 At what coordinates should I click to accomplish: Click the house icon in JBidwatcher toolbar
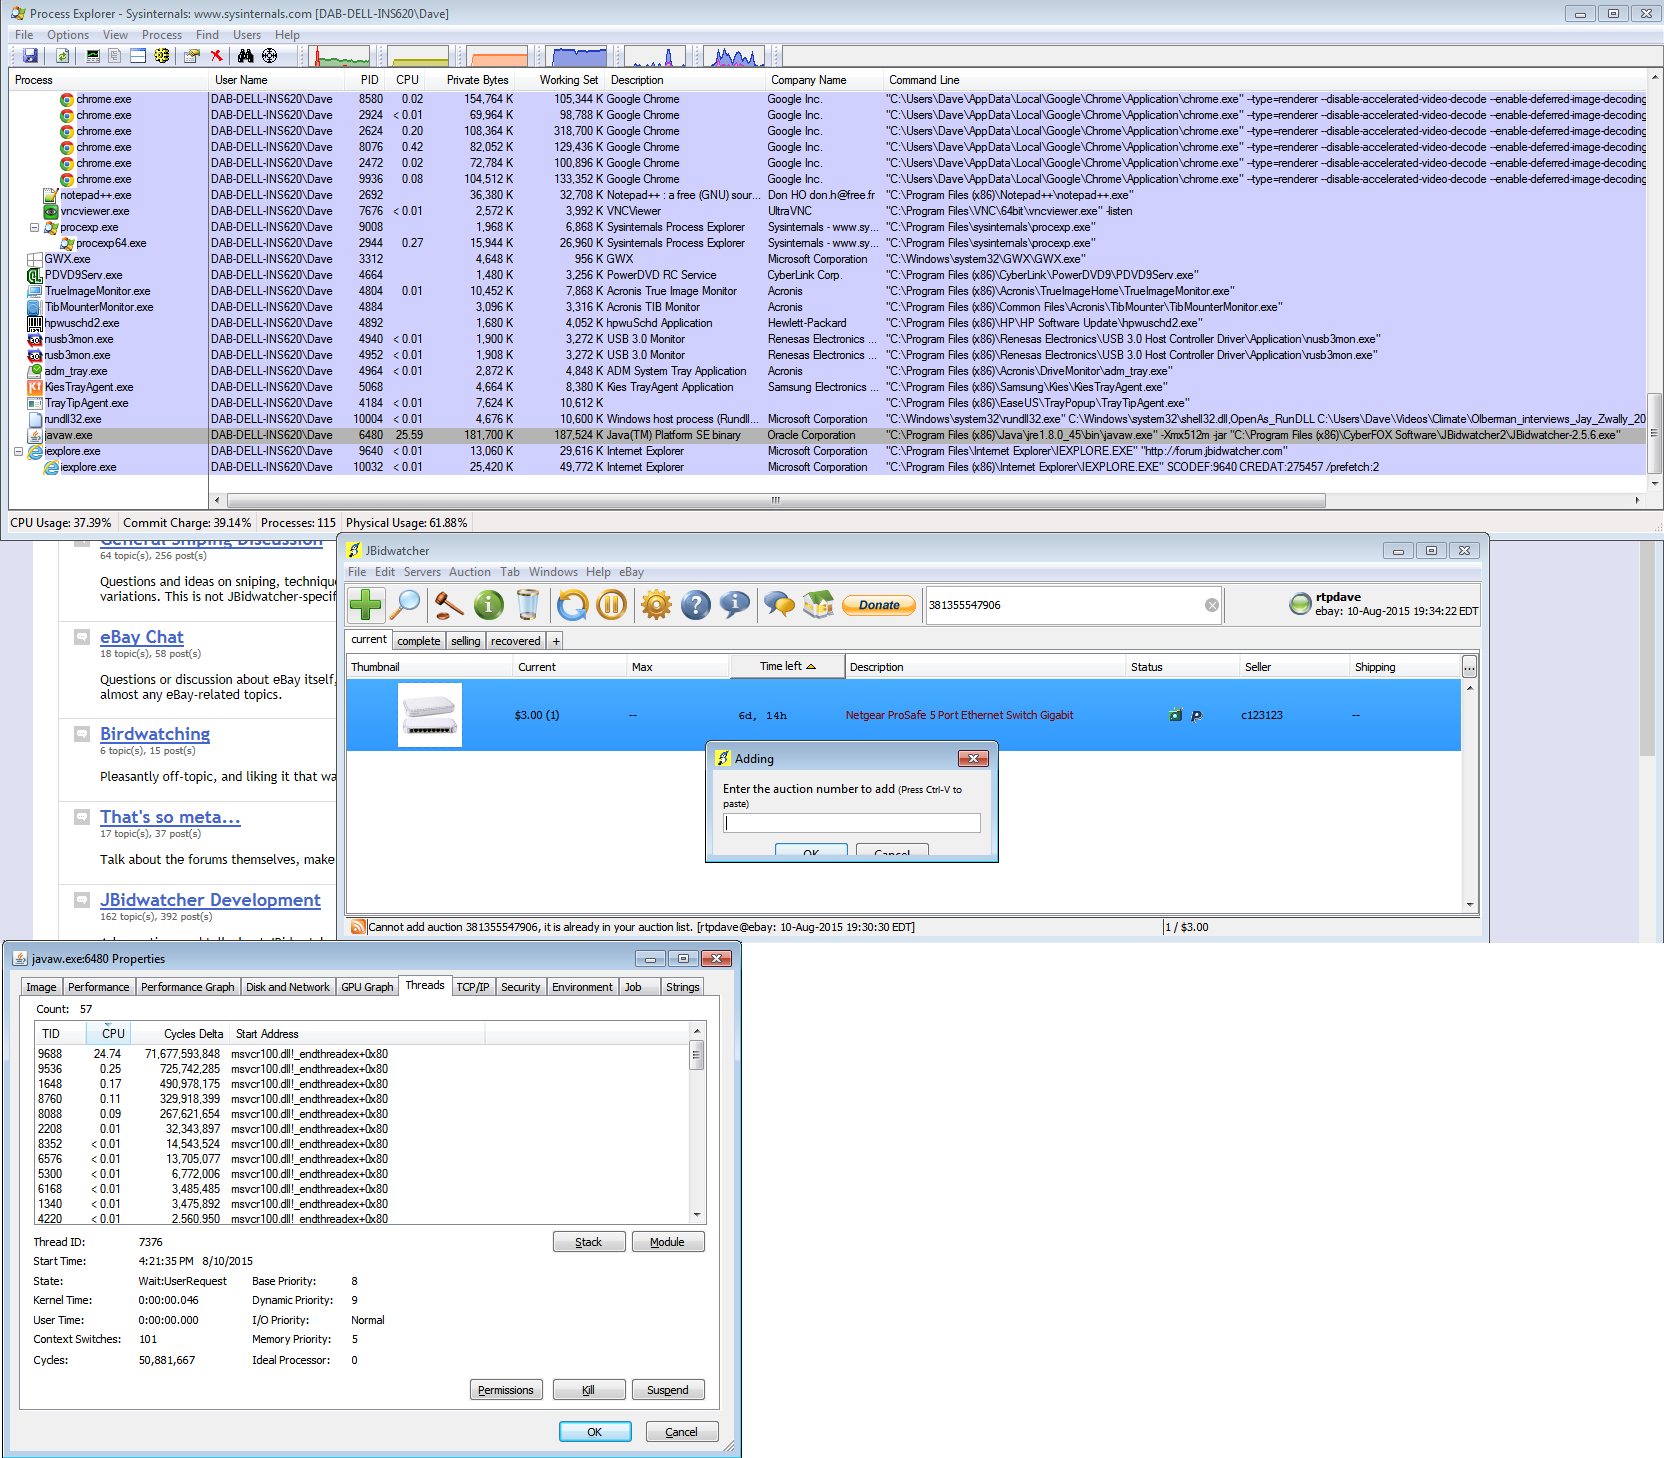818,604
